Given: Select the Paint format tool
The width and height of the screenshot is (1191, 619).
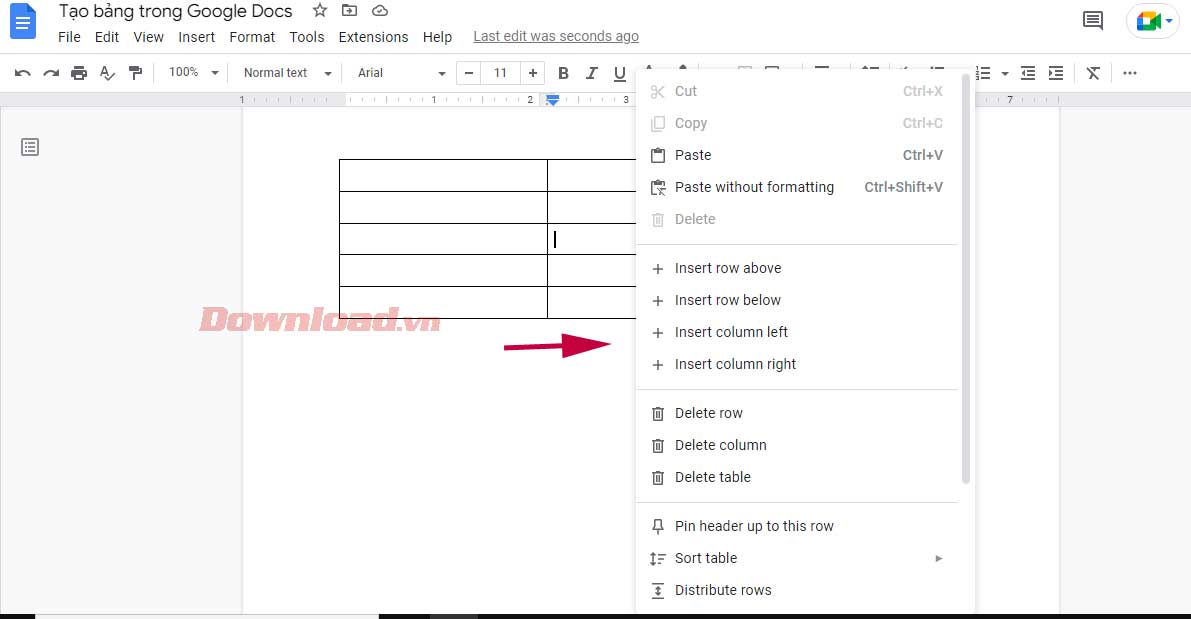Looking at the screenshot, I should 135,72.
